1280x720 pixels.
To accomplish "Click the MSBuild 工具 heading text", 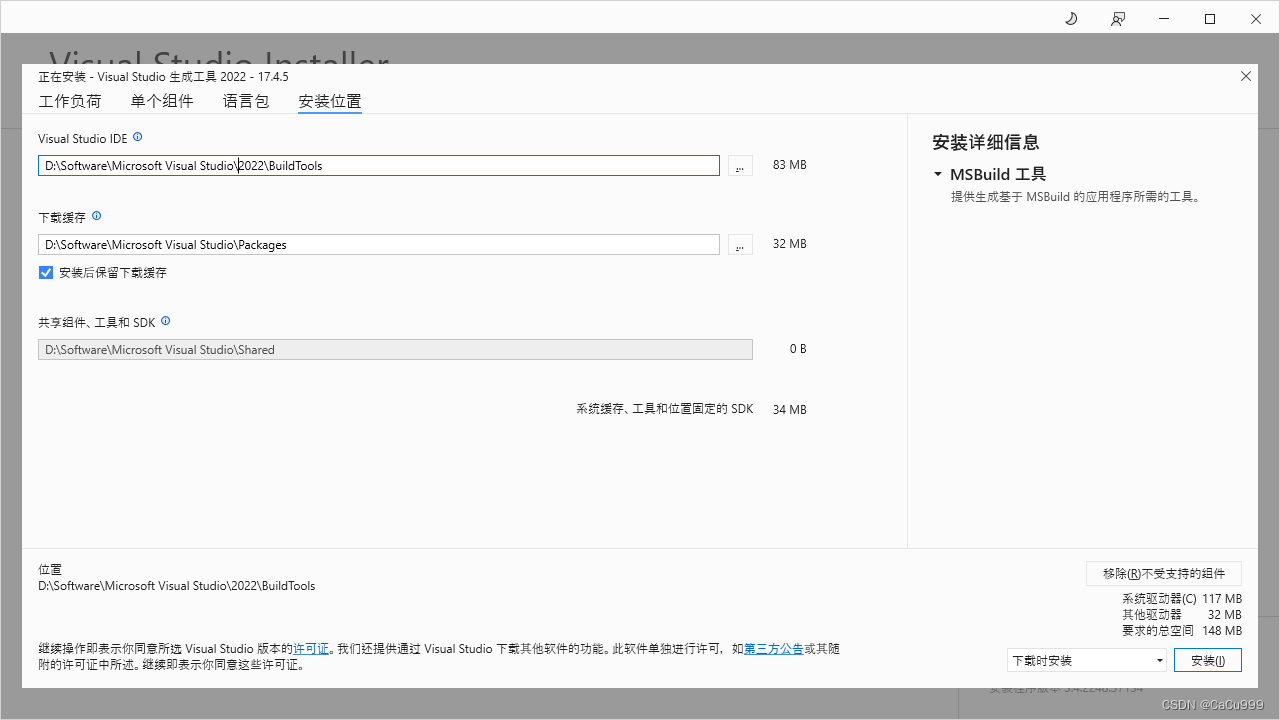I will click(x=998, y=174).
